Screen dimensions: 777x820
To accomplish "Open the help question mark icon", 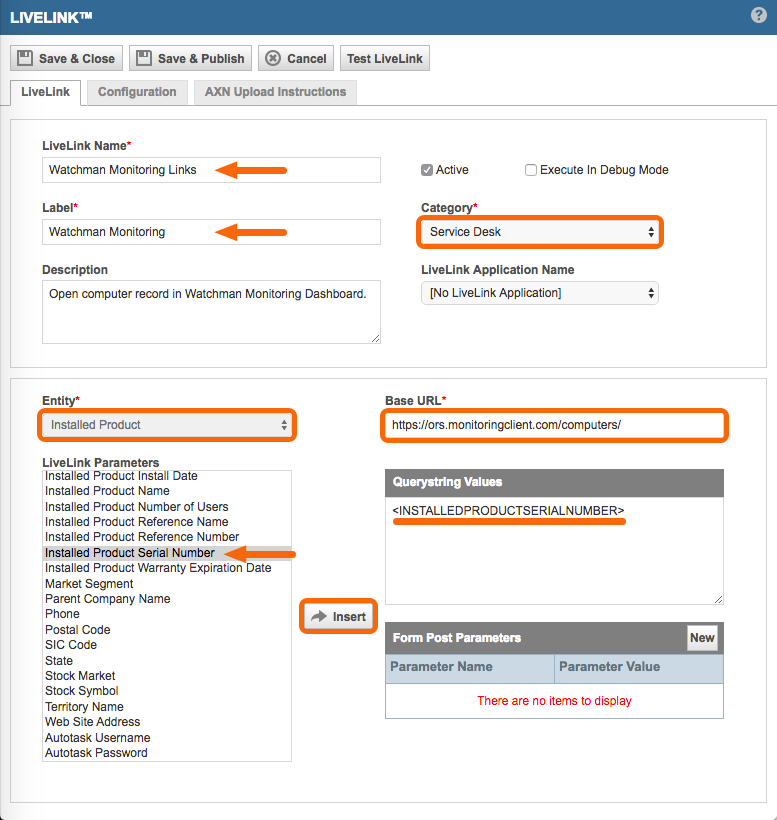I will click(x=759, y=15).
